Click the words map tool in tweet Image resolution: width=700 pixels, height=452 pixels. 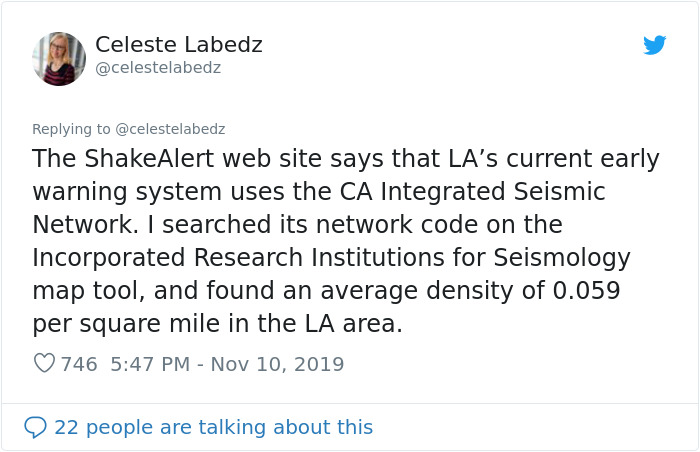pyautogui.click(x=88, y=291)
